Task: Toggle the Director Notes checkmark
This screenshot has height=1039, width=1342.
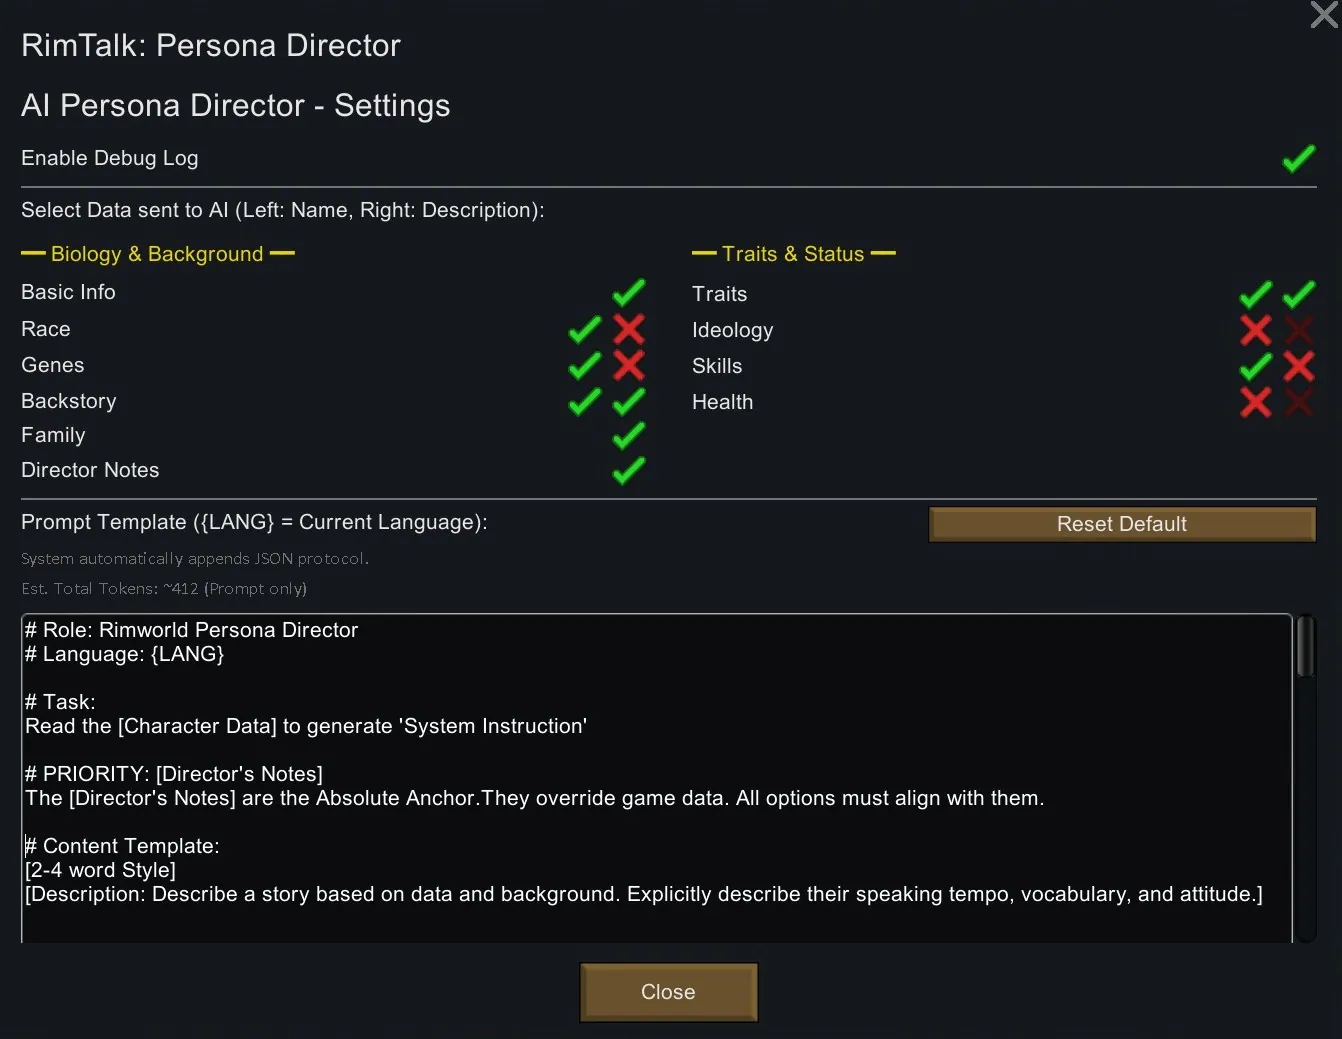Action: (628, 470)
